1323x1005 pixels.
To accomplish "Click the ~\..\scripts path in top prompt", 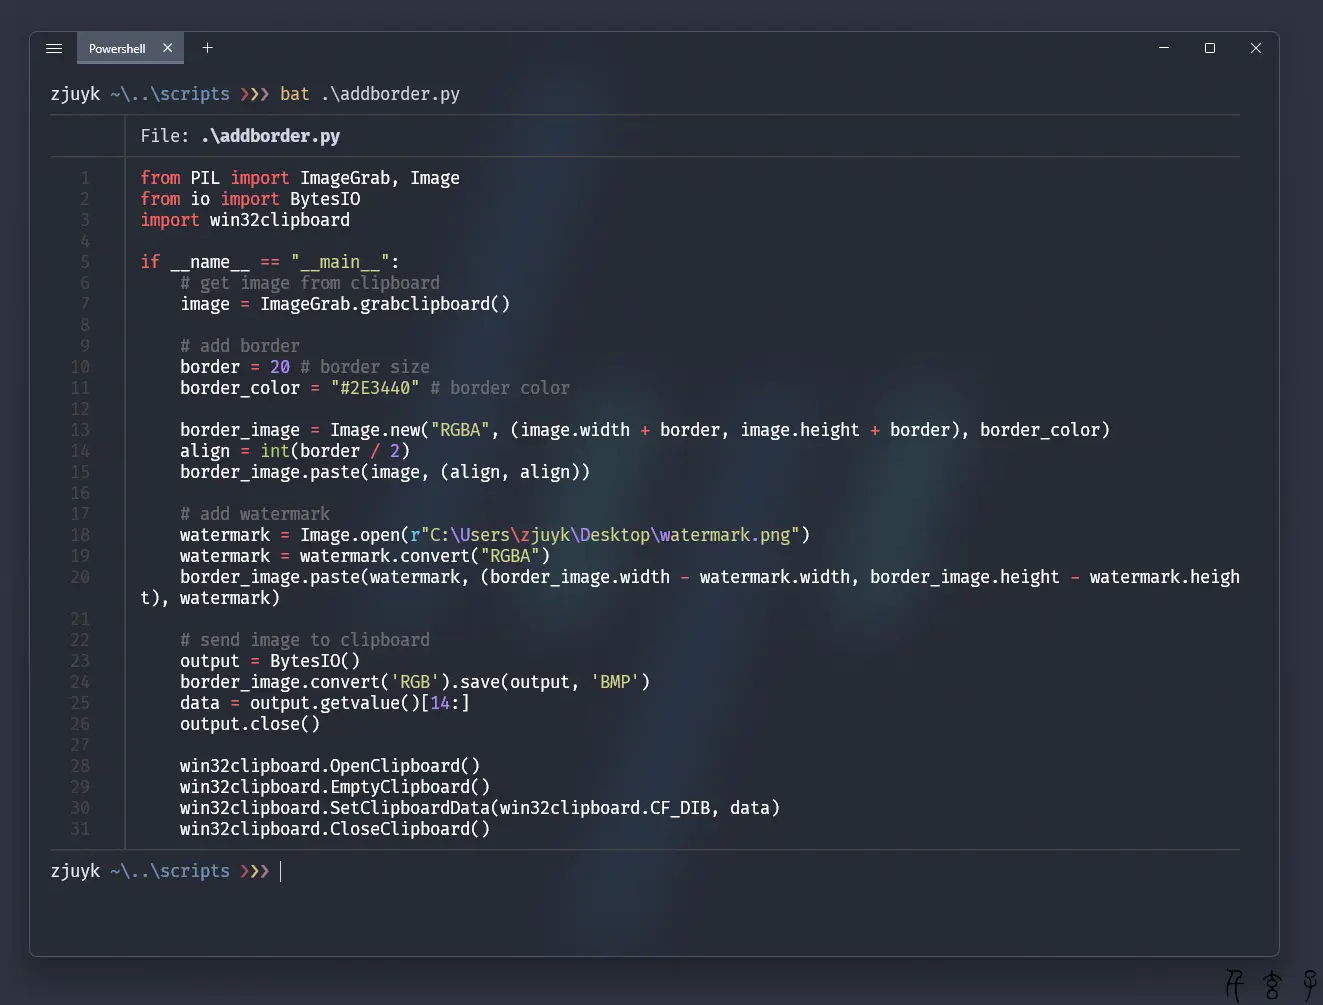I will (x=169, y=94).
